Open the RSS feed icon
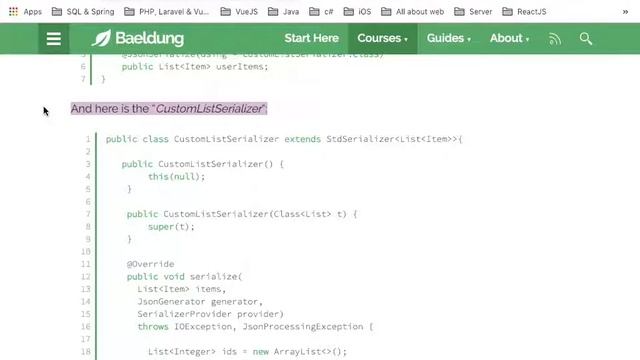This screenshot has height=360, width=640. click(555, 39)
